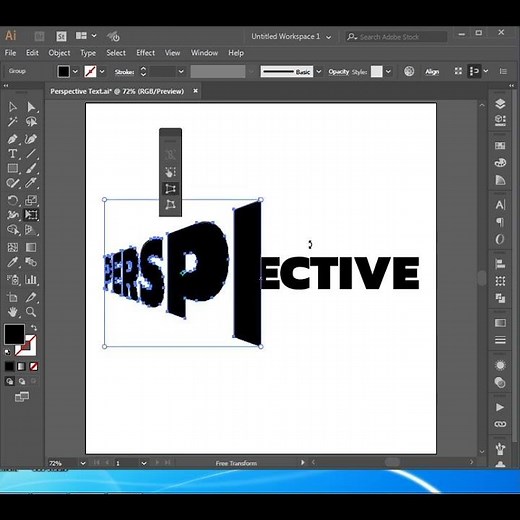
Task: Open the stroke color dropdown arrow
Action: click(x=102, y=71)
